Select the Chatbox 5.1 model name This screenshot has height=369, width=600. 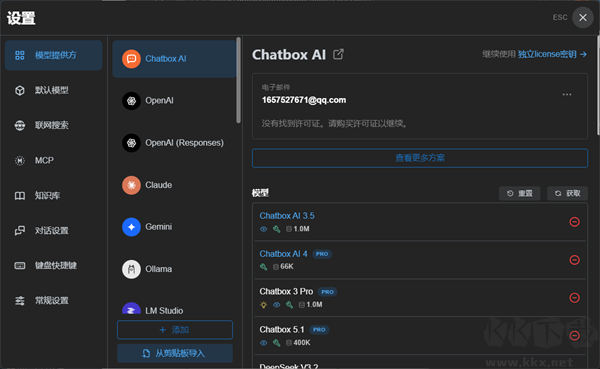coord(282,330)
